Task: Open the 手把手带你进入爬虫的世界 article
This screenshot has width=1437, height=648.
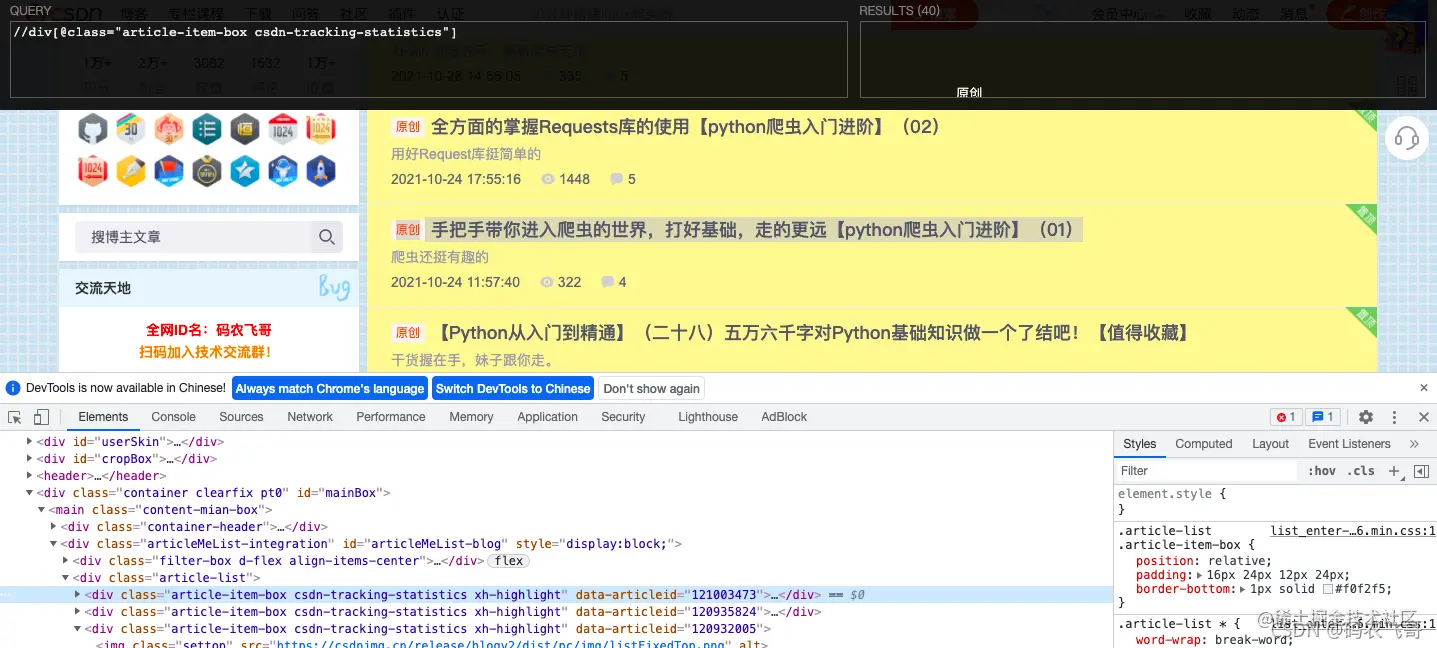Action: pyautogui.click(x=755, y=230)
